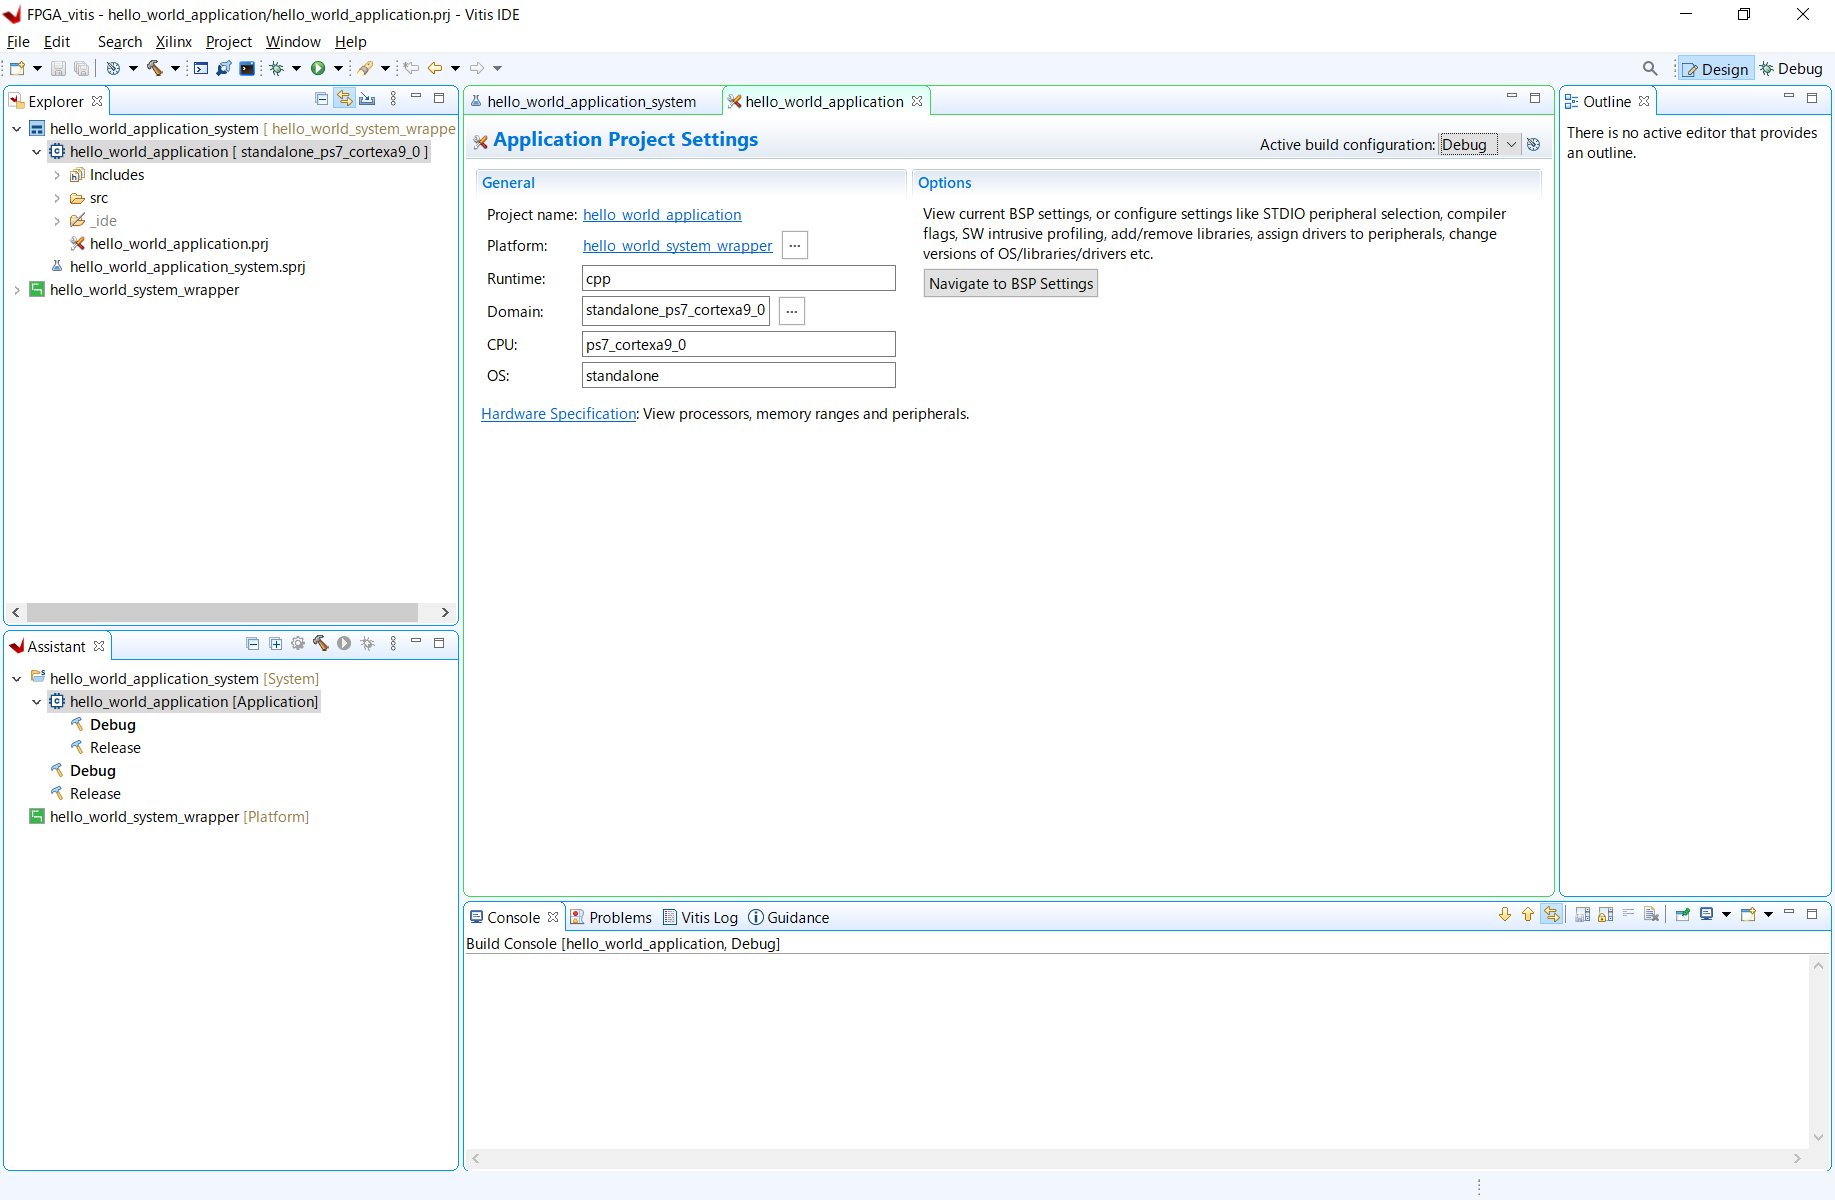
Task: Click the hello_world_application project name link
Action: pos(662,215)
